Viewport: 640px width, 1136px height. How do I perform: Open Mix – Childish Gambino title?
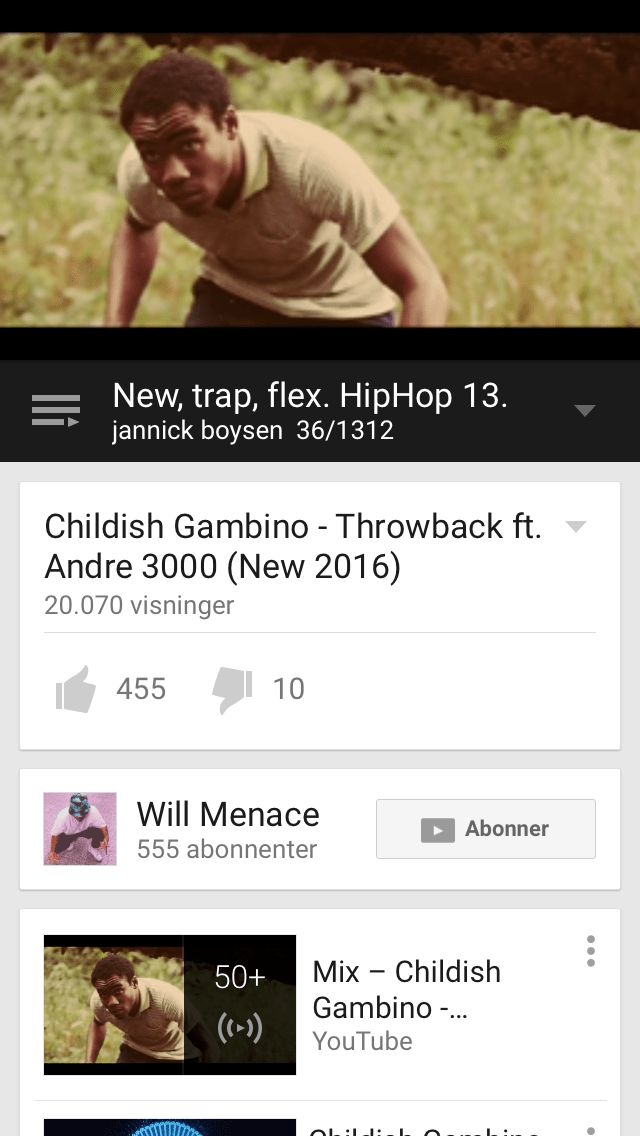pyautogui.click(x=407, y=990)
